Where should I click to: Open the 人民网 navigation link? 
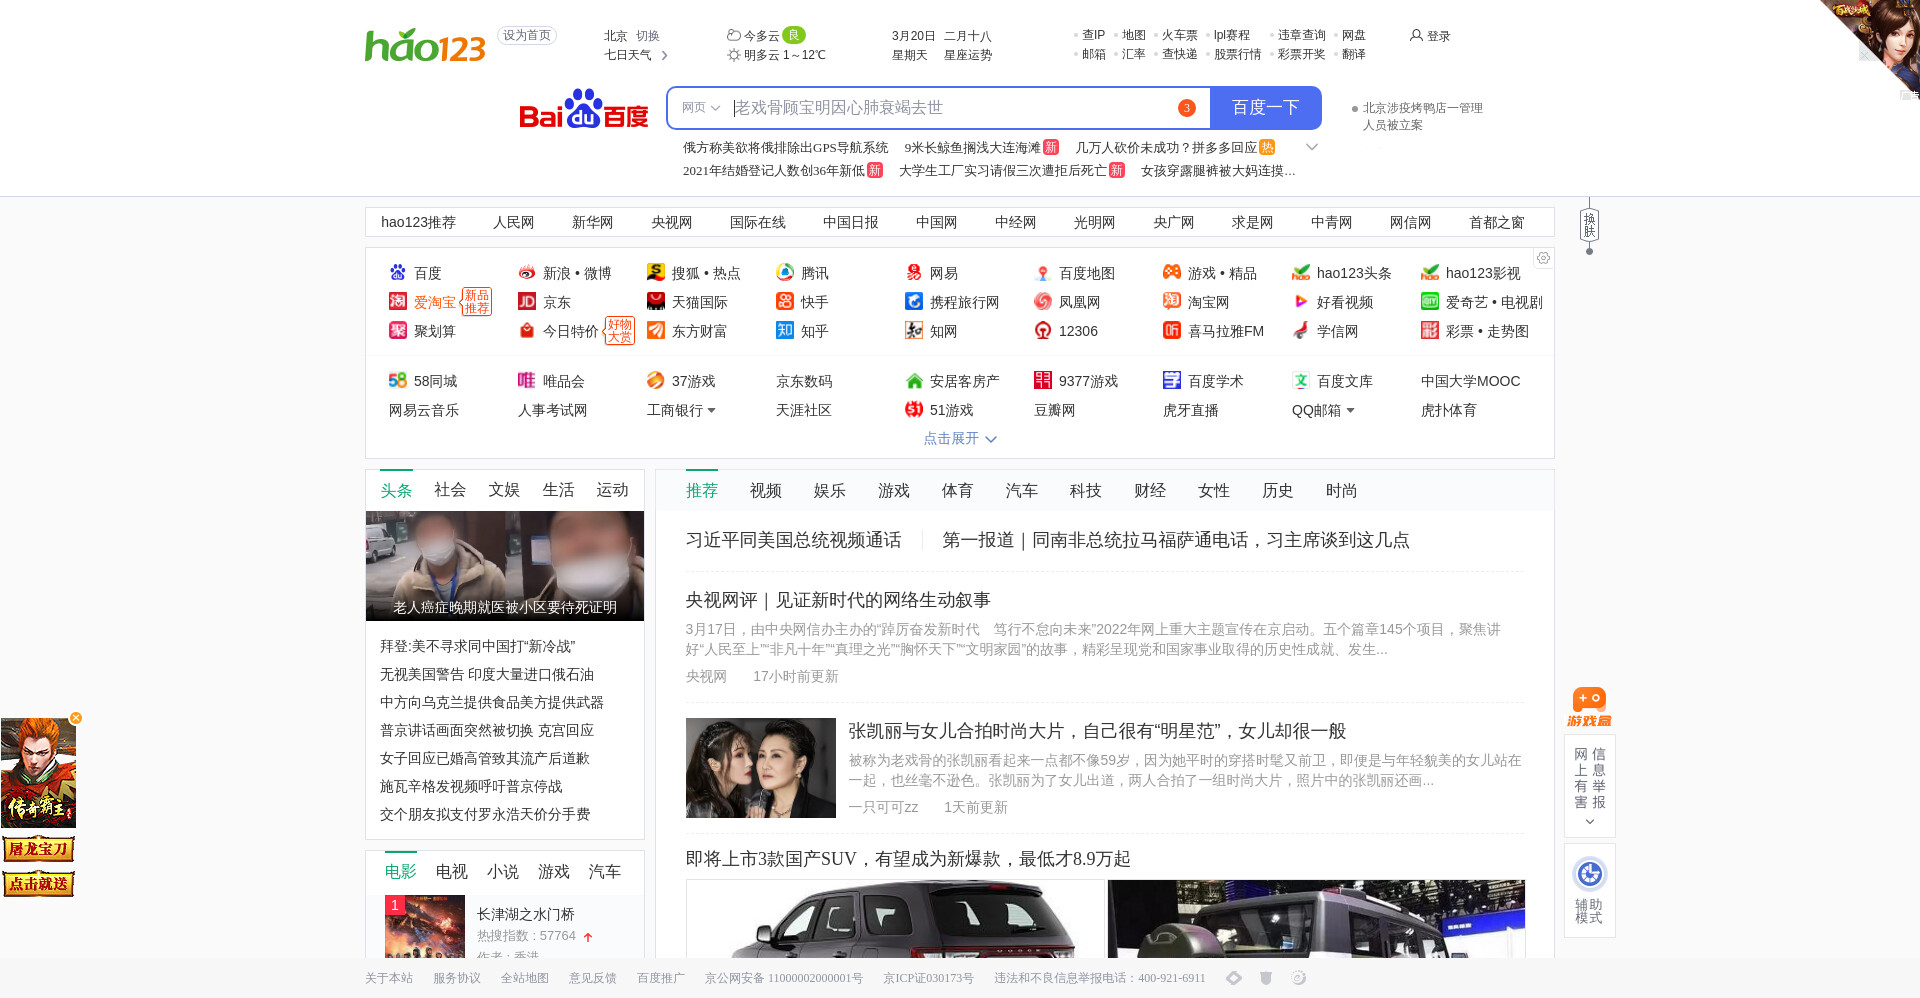[513, 222]
